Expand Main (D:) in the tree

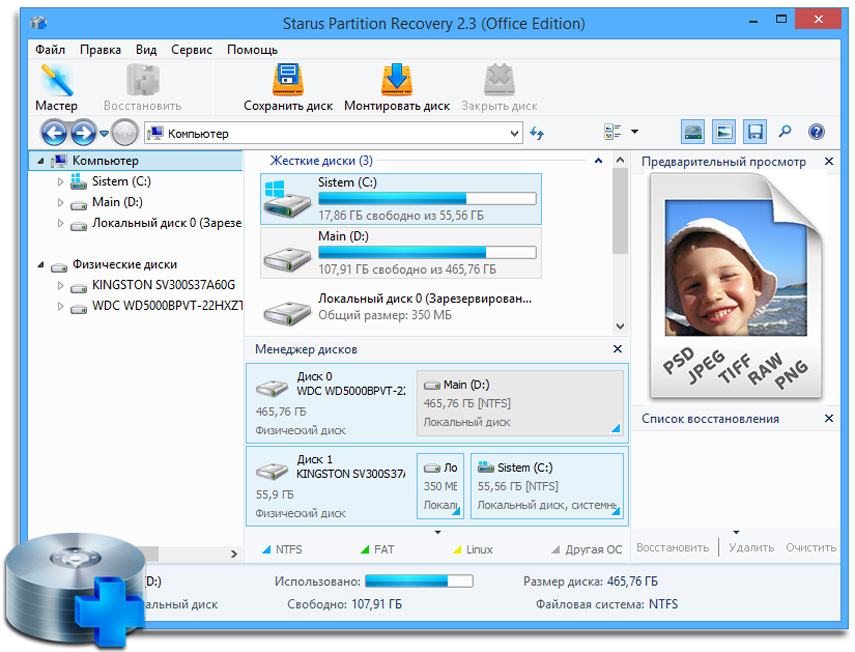60,202
